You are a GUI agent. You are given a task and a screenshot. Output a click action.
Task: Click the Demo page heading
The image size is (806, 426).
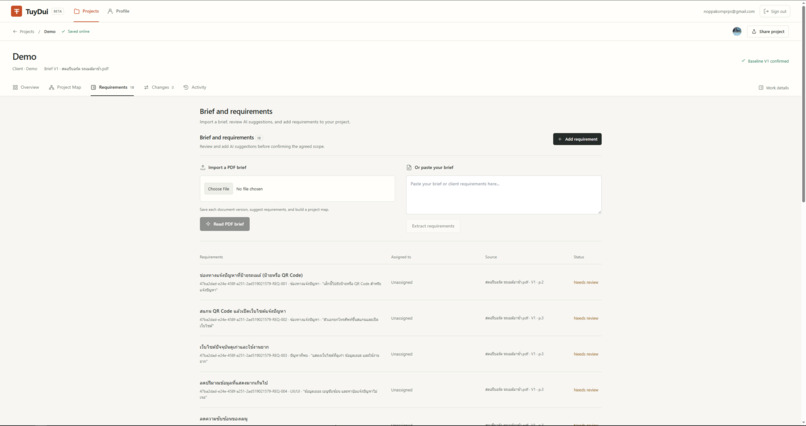point(24,57)
